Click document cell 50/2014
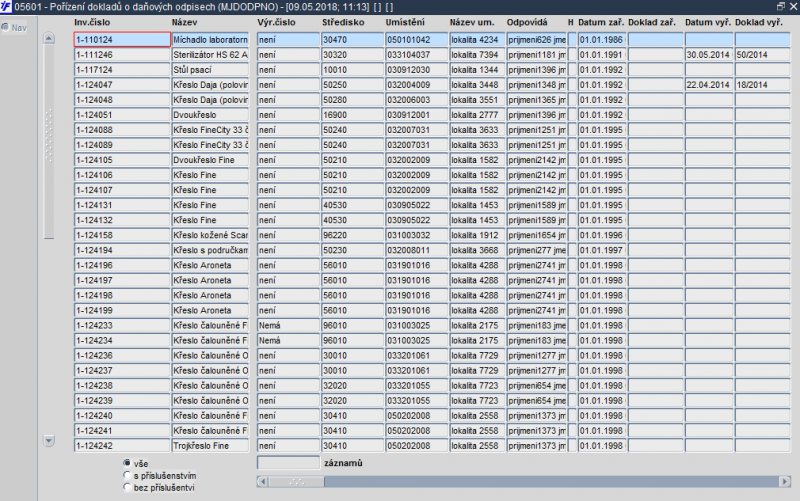Screen dimensions: 800x501 [x=762, y=55]
